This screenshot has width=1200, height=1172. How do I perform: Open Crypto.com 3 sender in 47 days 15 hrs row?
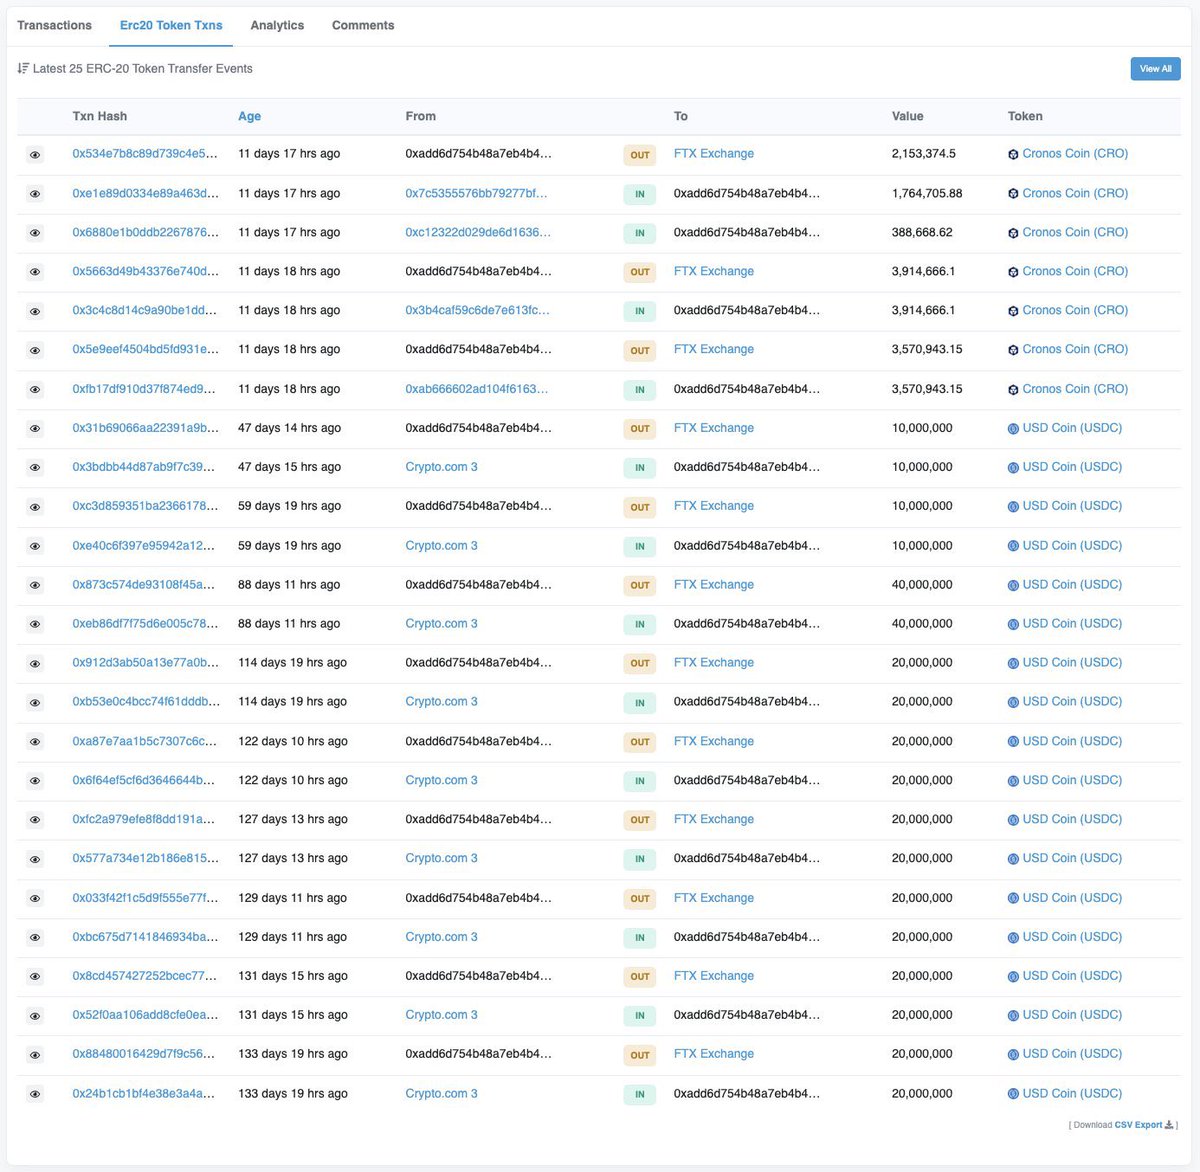tap(441, 467)
